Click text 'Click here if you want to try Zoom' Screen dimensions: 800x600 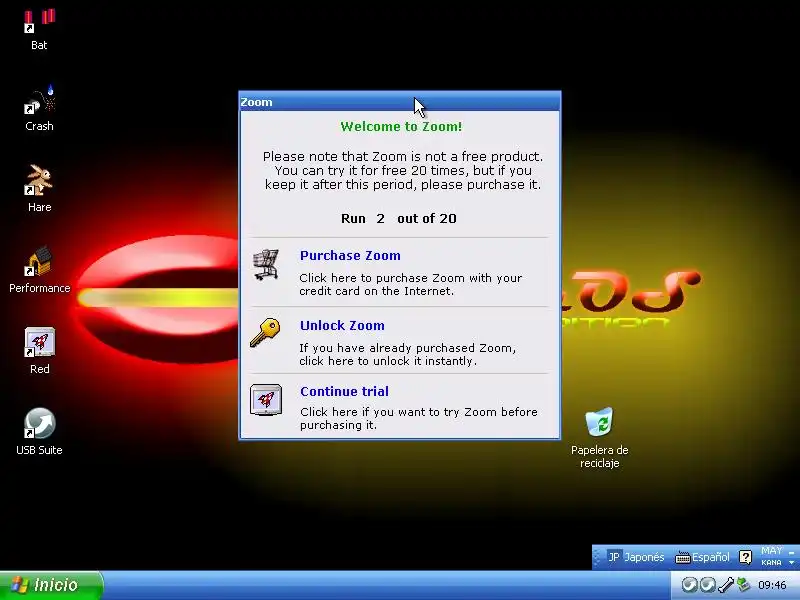398,412
